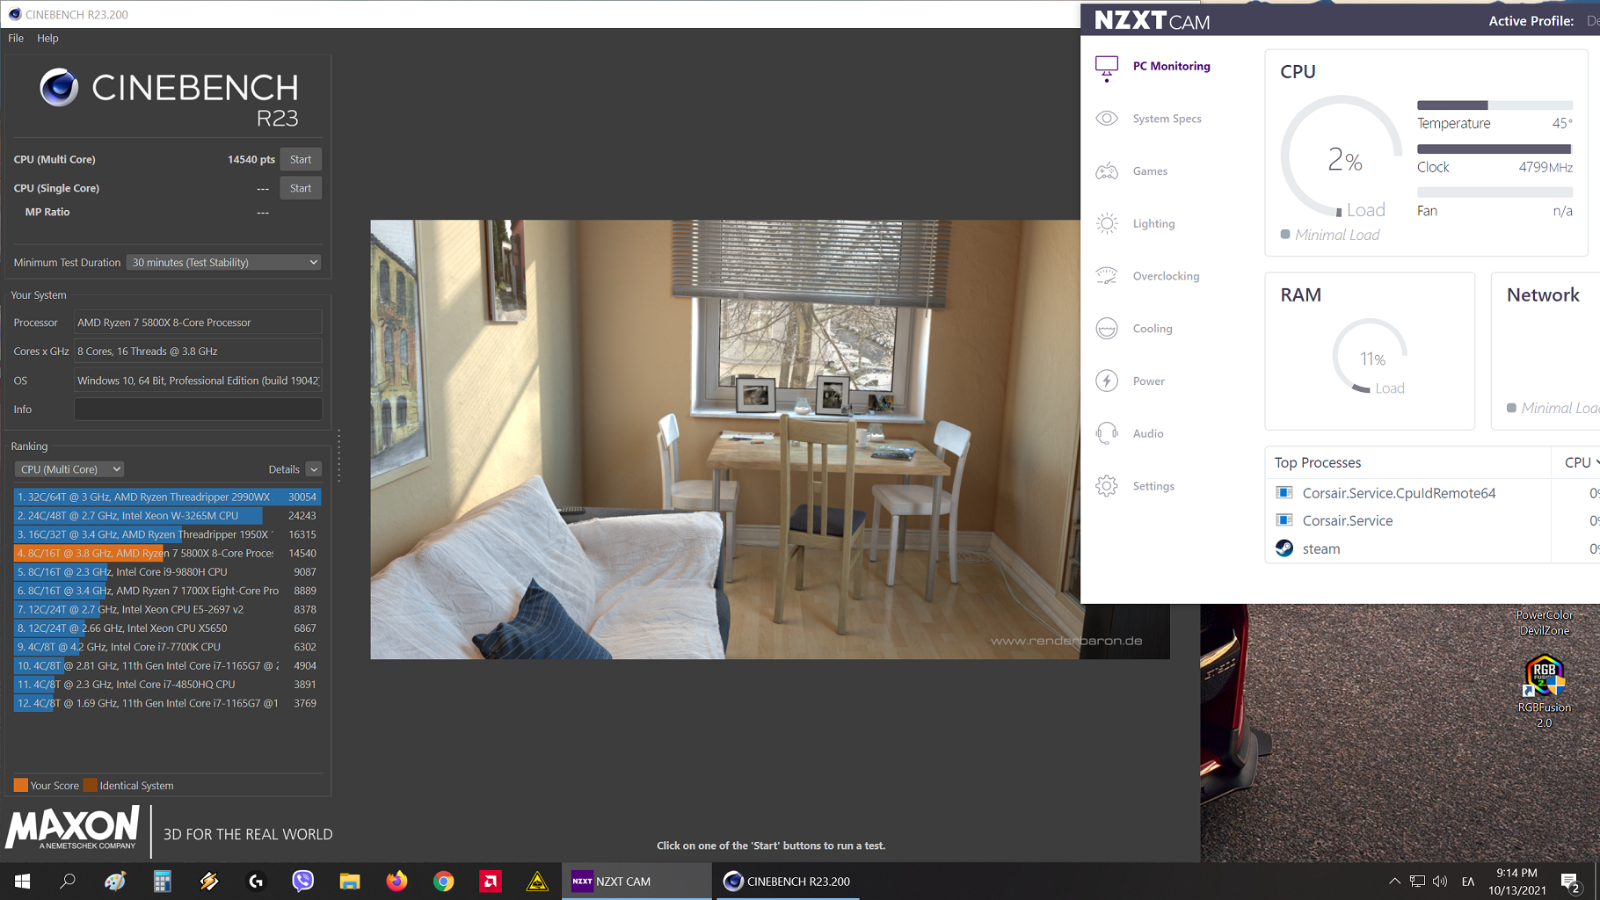The width and height of the screenshot is (1600, 900).
Task: Open volume control in system tray
Action: pos(1440,881)
